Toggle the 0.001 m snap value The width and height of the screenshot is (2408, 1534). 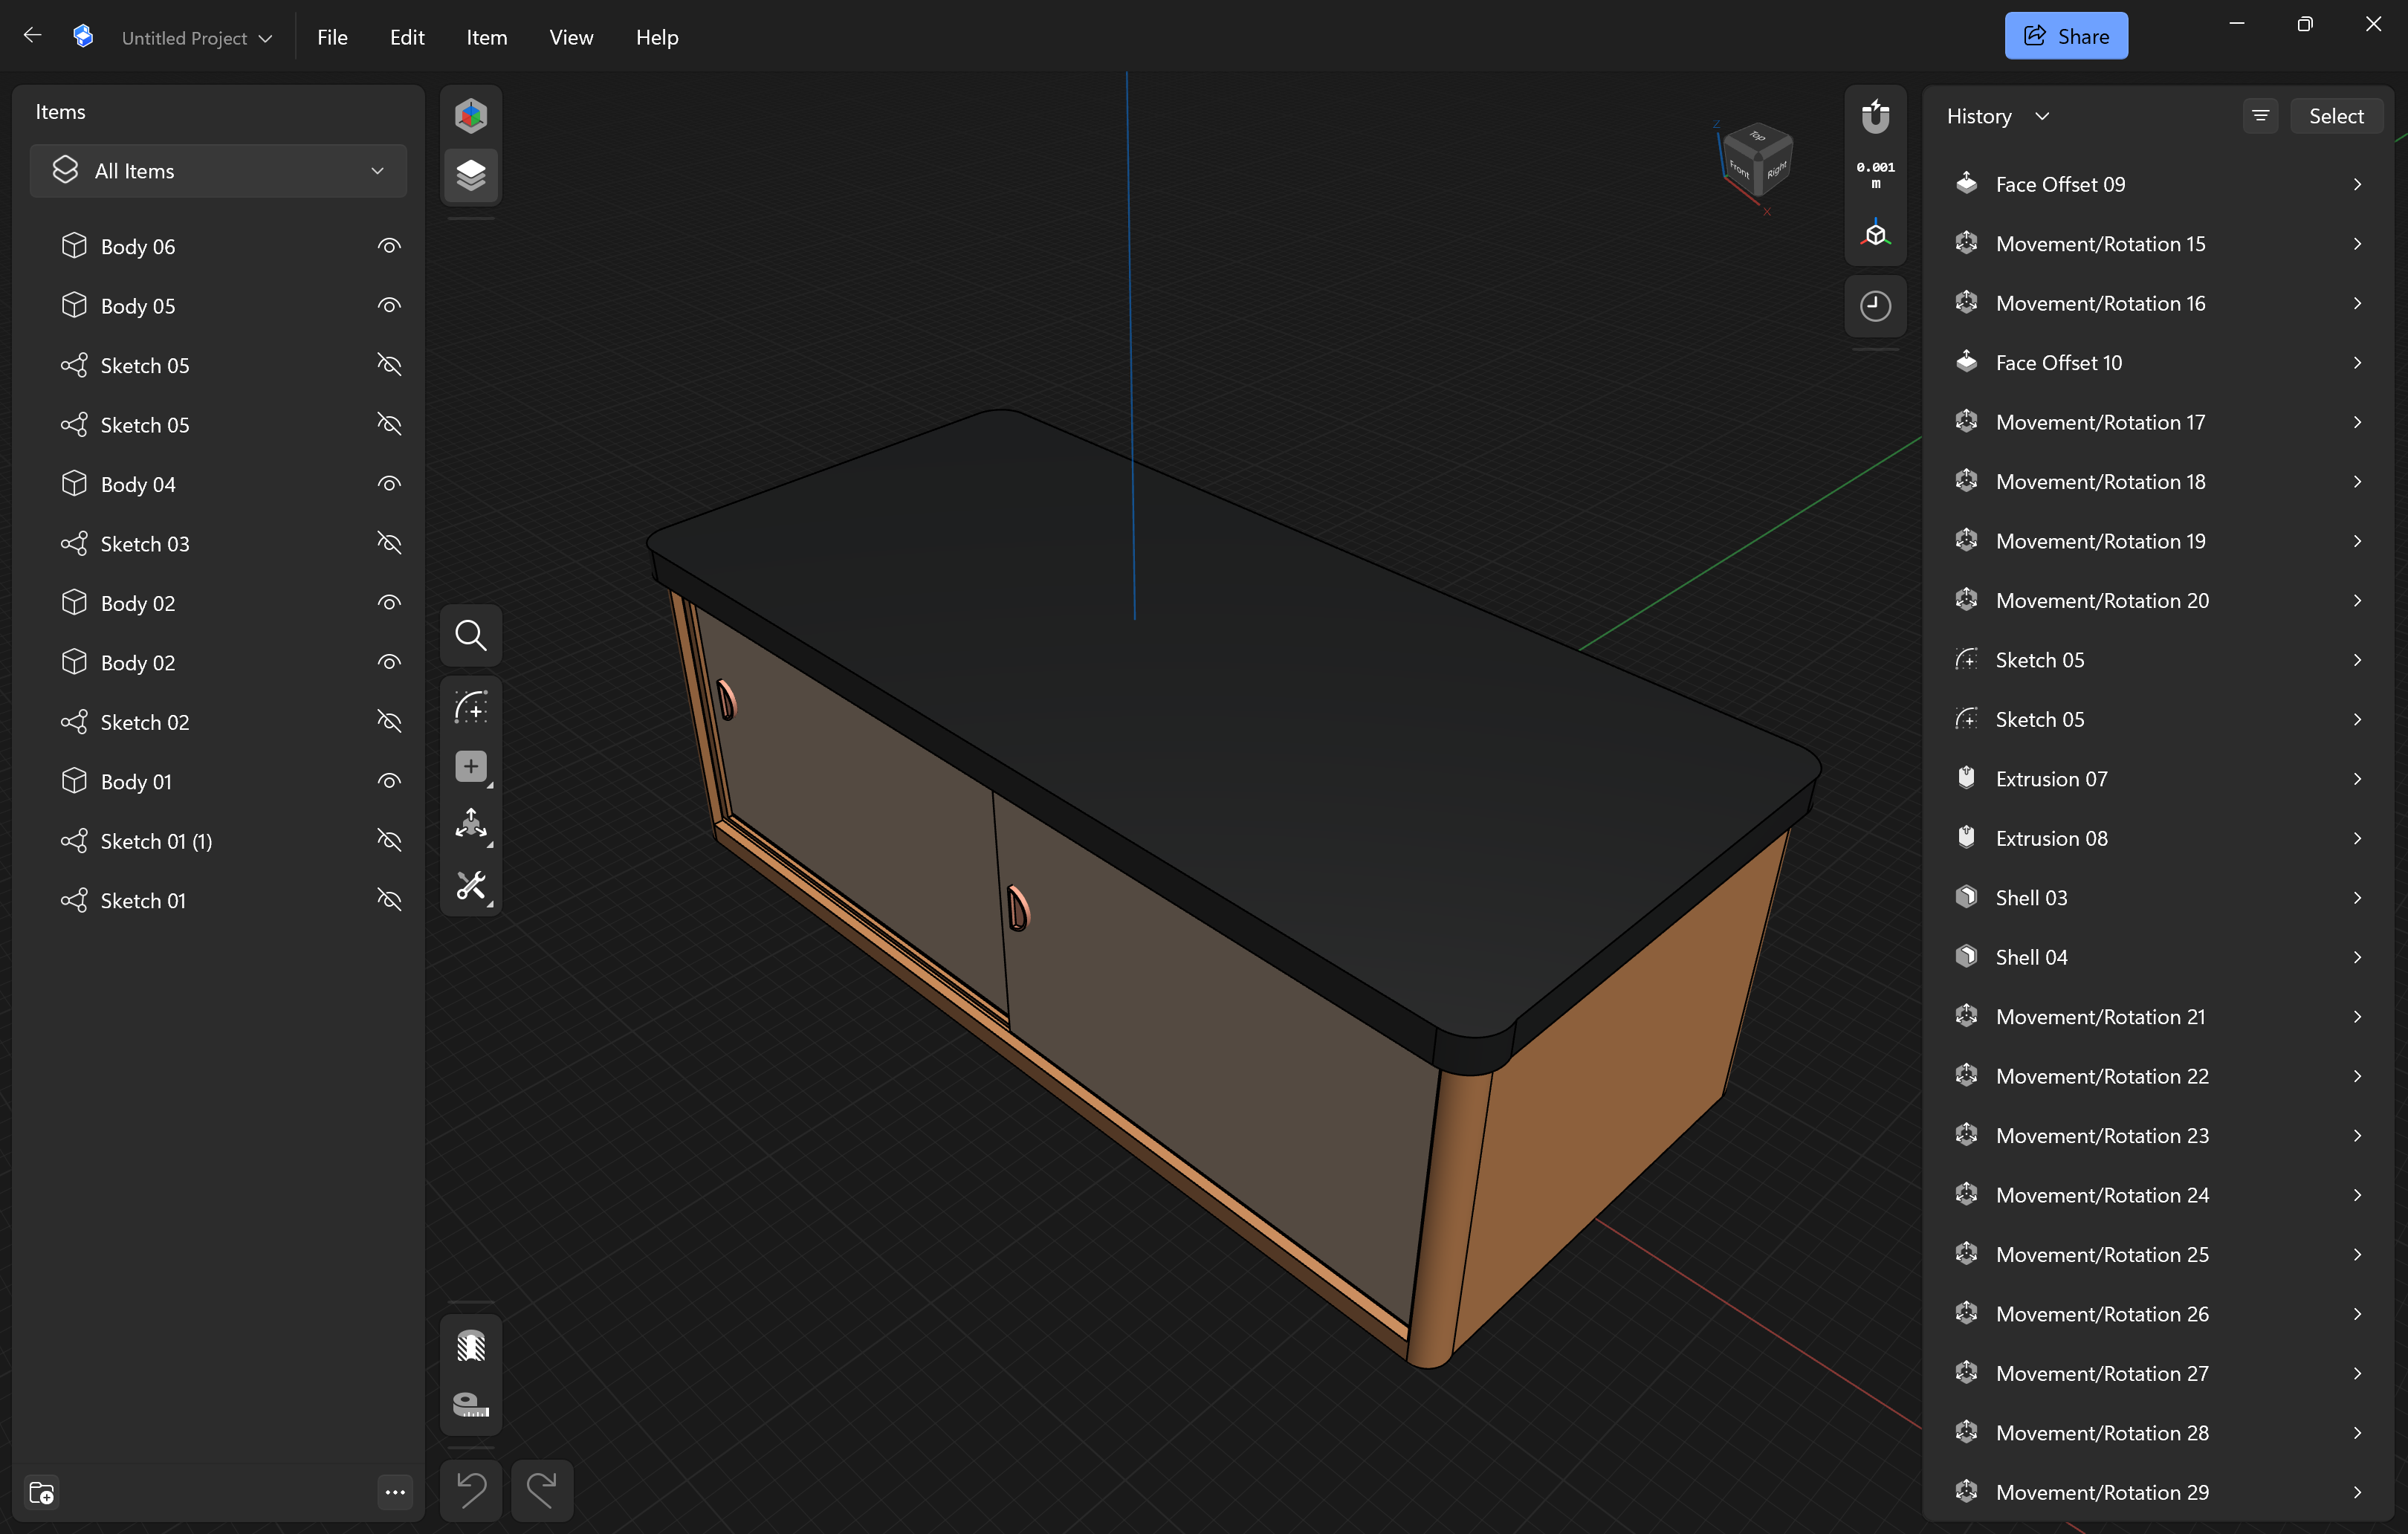[x=1875, y=175]
